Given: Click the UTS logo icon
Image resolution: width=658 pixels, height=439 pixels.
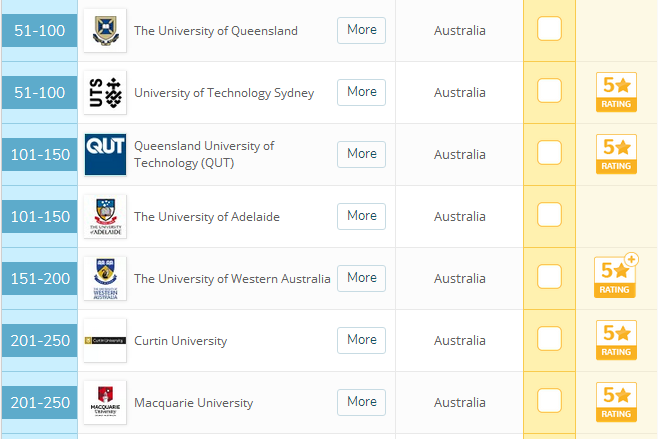Looking at the screenshot, I should (x=105, y=93).
